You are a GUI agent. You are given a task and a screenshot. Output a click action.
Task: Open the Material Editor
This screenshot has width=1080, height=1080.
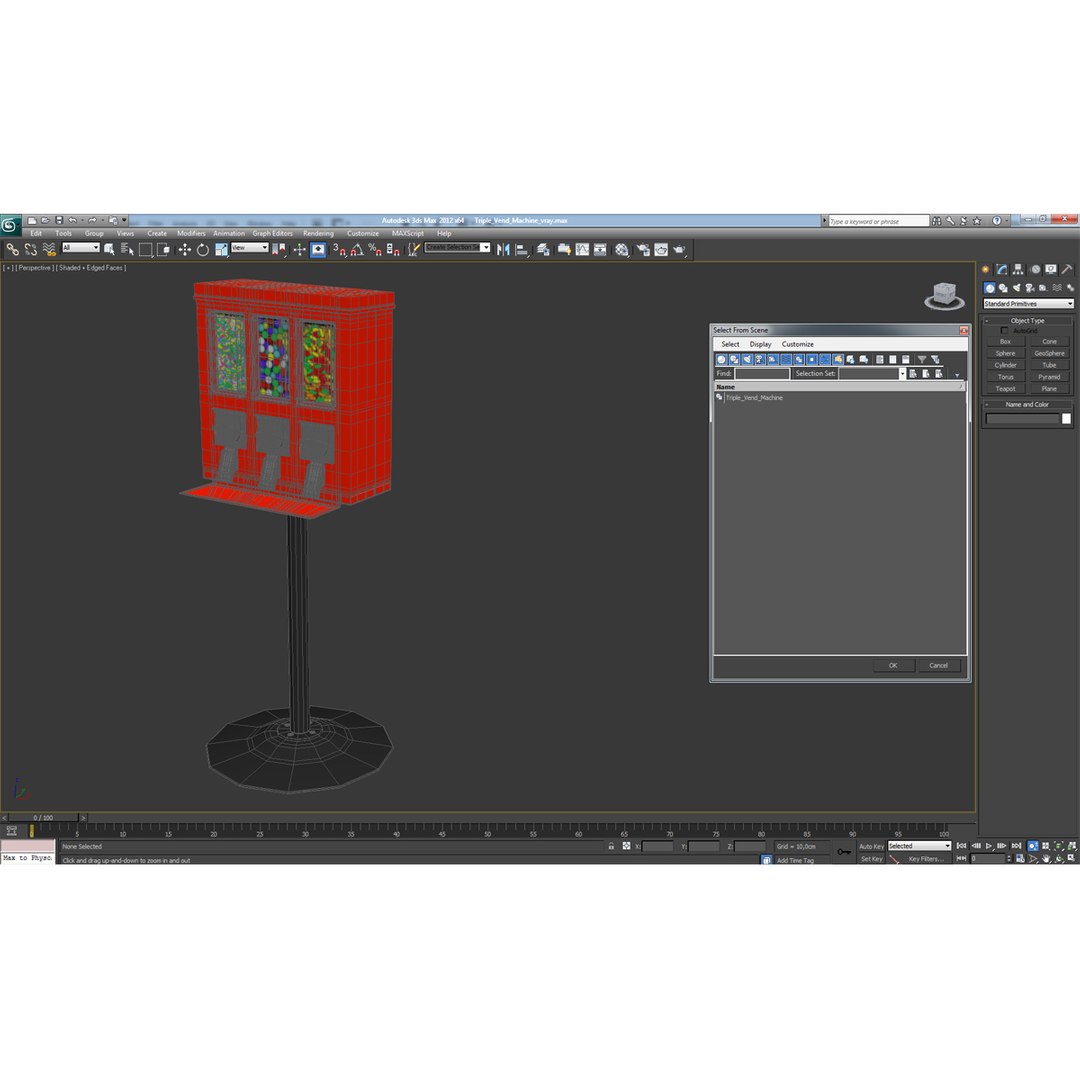[622, 249]
